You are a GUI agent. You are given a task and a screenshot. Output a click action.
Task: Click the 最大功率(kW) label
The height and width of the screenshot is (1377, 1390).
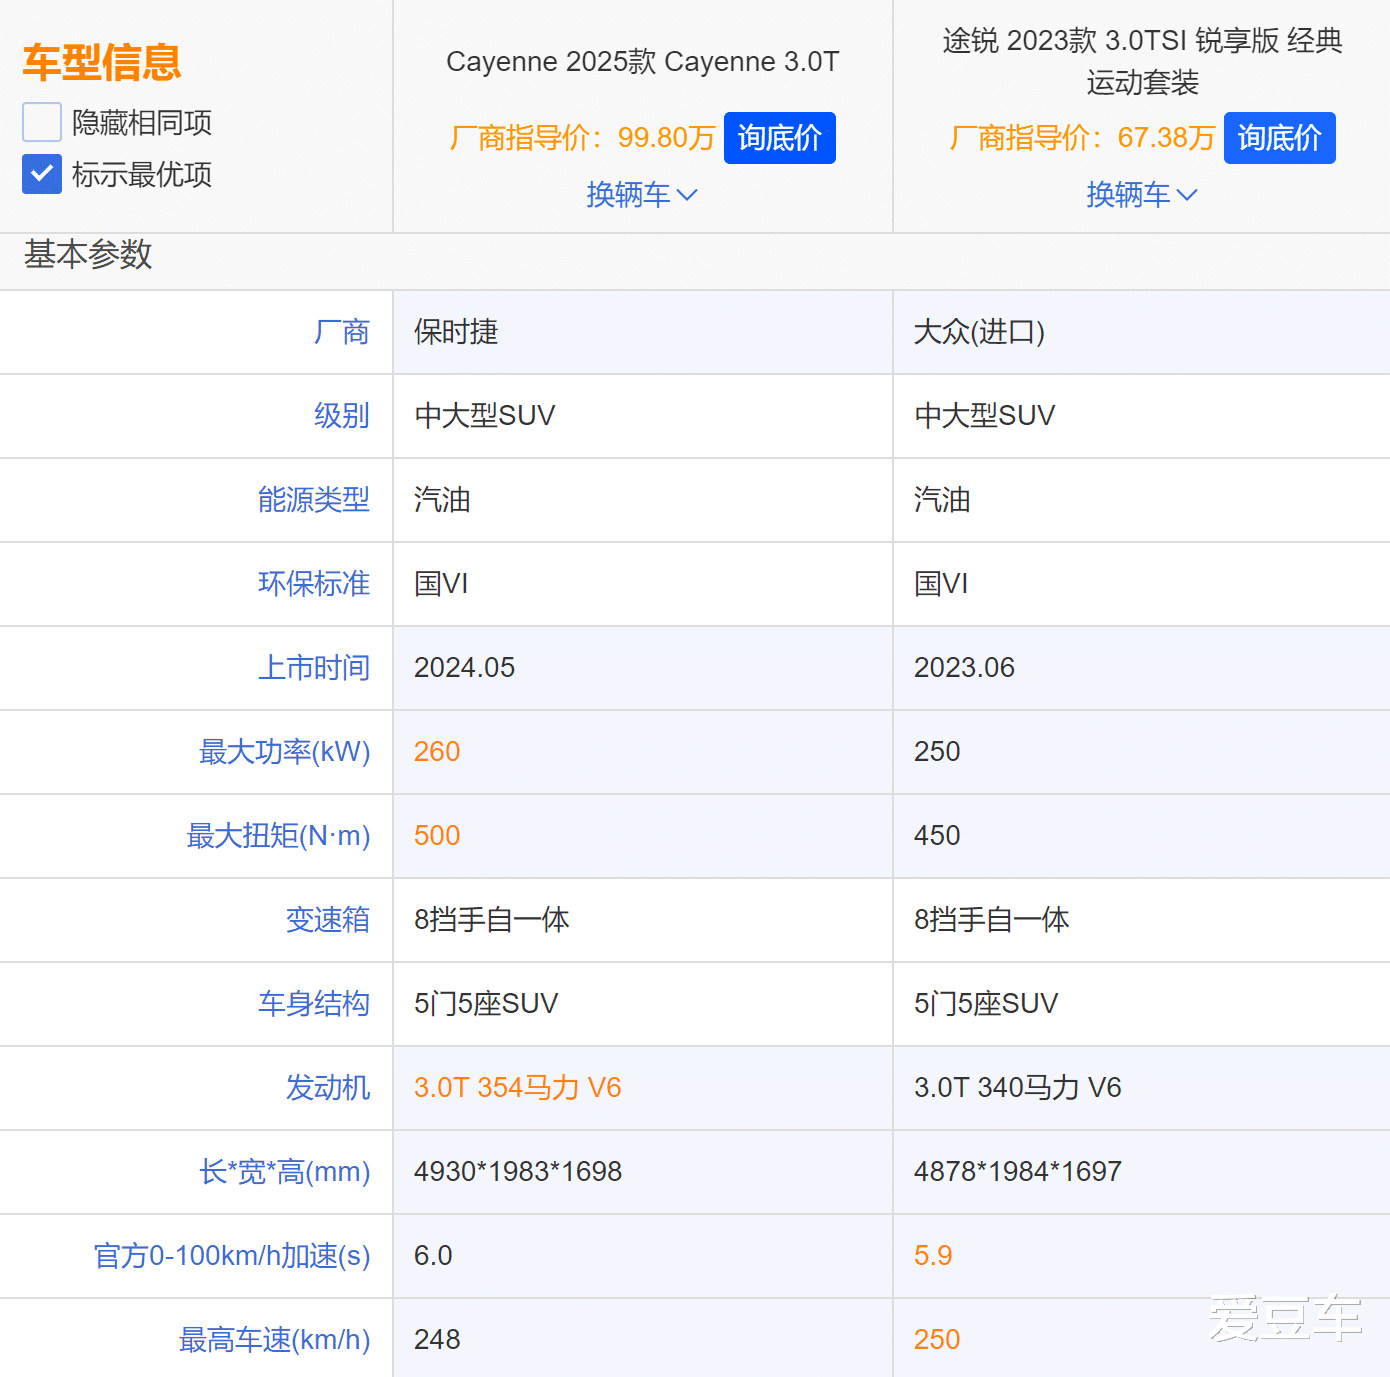coord(285,752)
